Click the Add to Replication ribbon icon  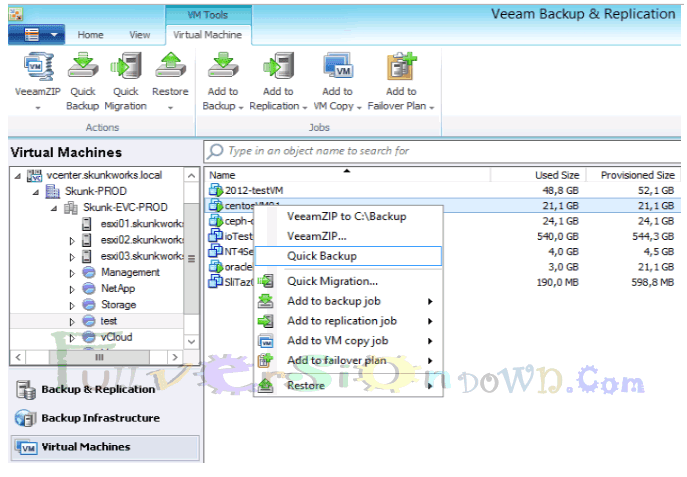tap(278, 66)
